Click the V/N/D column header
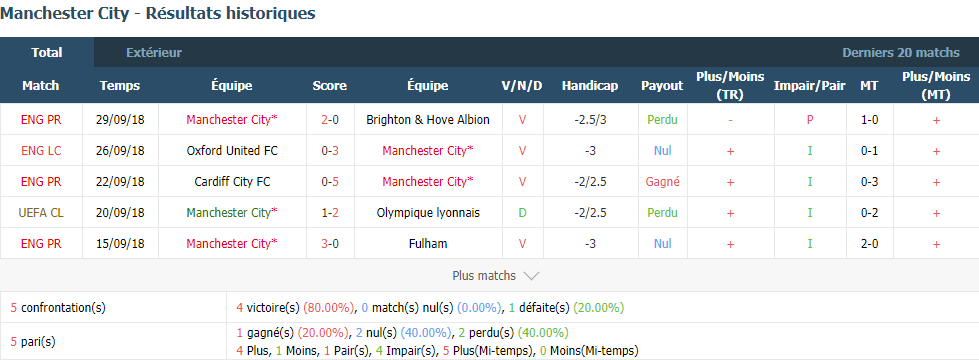 point(522,85)
